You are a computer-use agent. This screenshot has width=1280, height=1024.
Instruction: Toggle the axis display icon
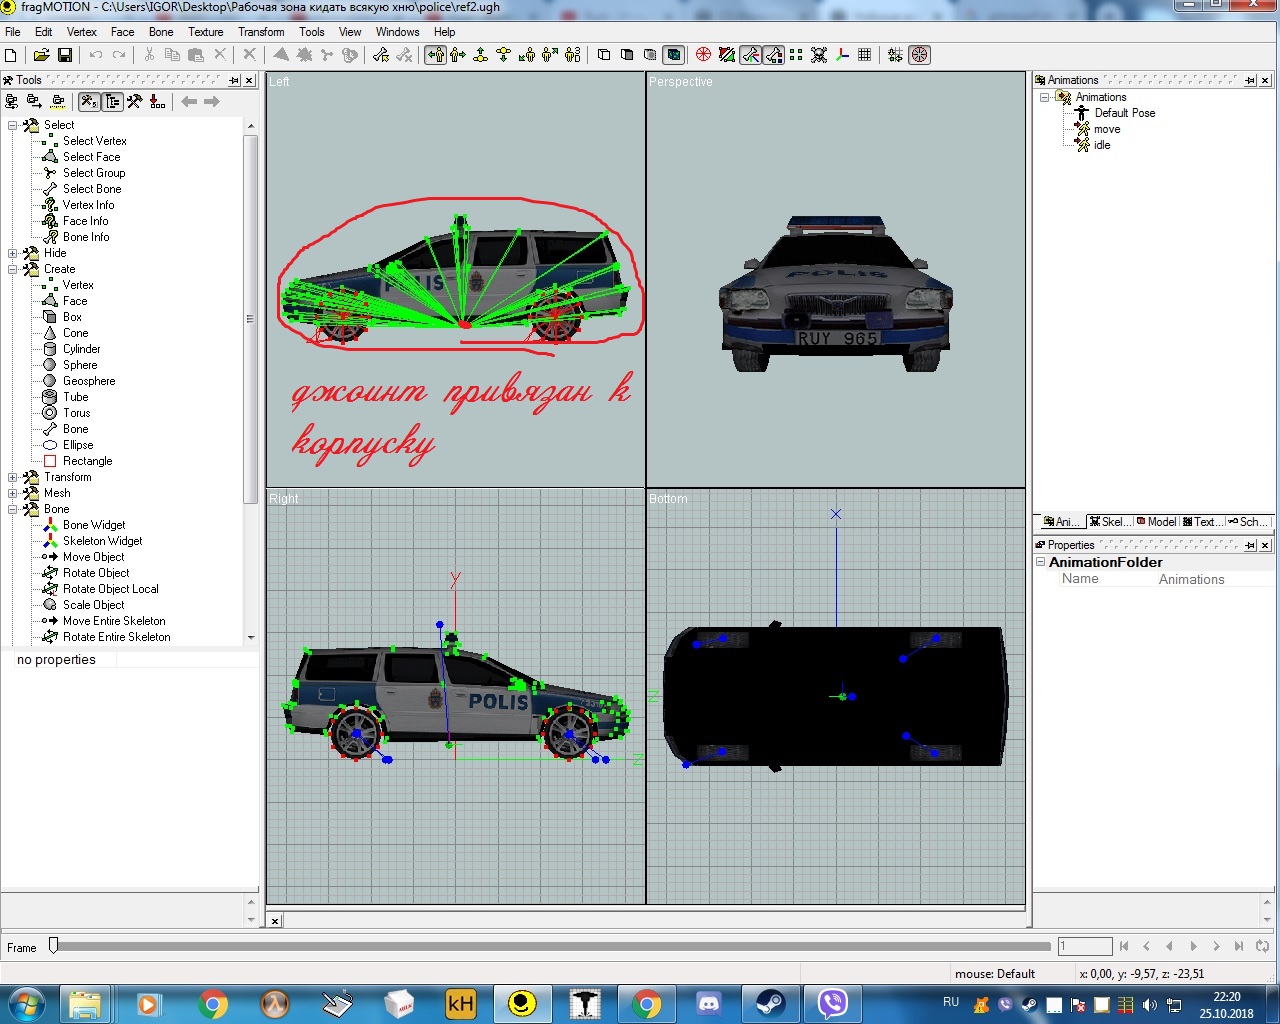pyautogui.click(x=842, y=55)
